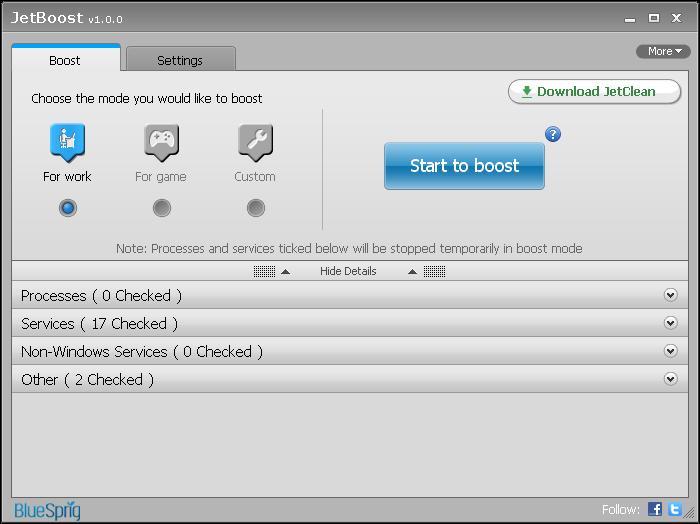Click Non-Windows Services ( 0 Checked ) header text
The height and width of the screenshot is (524, 700).
pos(142,352)
